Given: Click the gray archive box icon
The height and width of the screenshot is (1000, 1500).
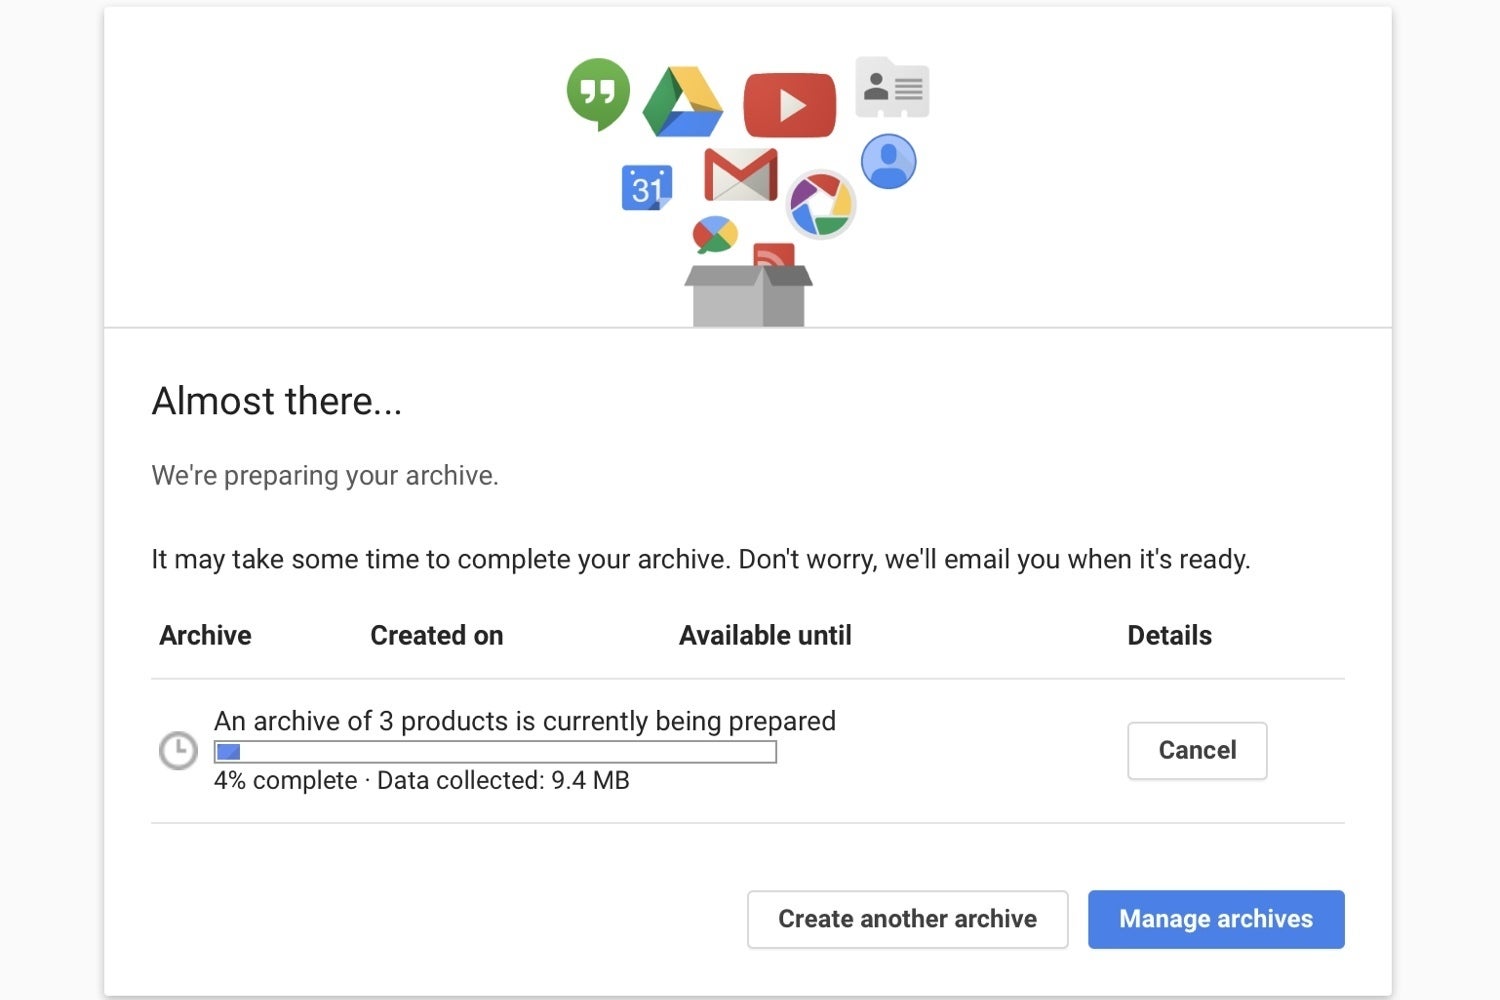Looking at the screenshot, I should [x=748, y=296].
